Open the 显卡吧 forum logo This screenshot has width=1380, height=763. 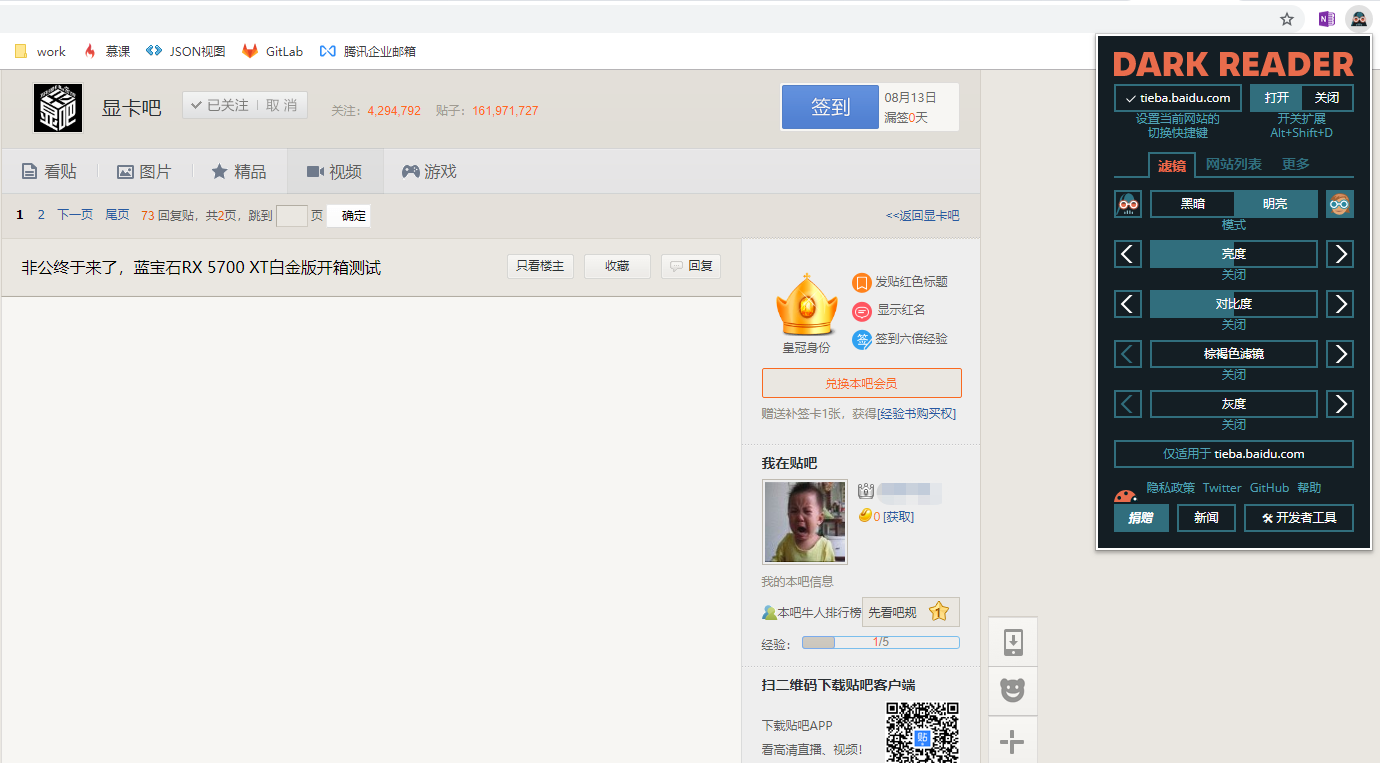tap(58, 107)
